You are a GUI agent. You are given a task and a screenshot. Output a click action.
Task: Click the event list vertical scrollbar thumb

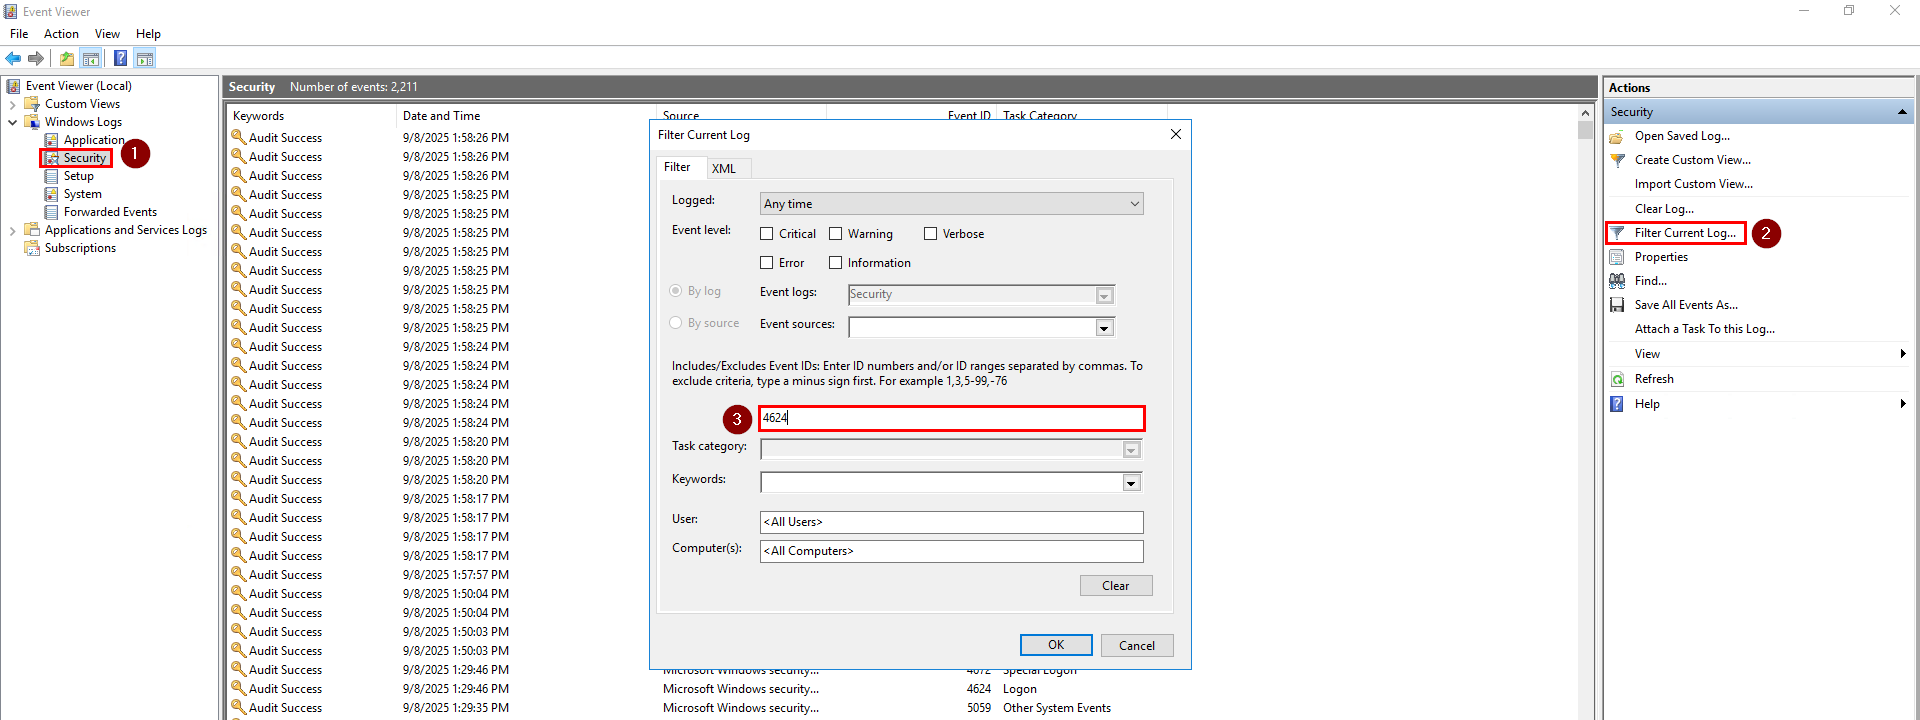click(x=1585, y=130)
